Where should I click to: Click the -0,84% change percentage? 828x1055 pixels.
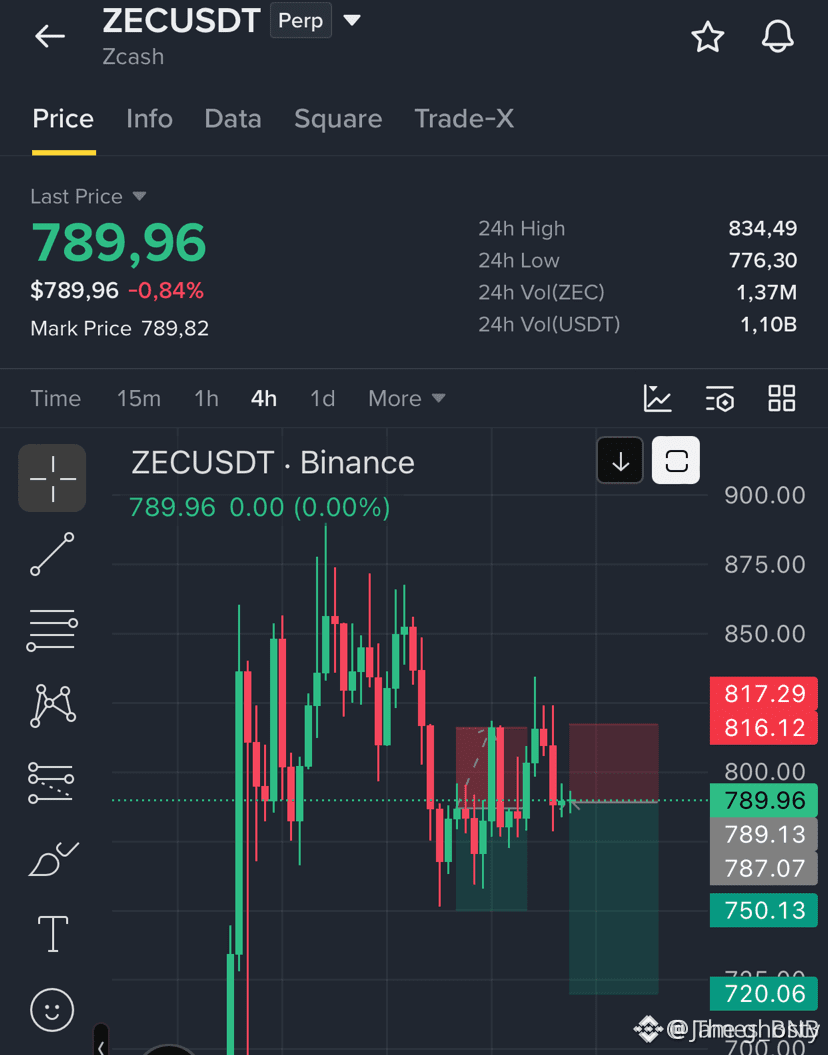(x=165, y=291)
